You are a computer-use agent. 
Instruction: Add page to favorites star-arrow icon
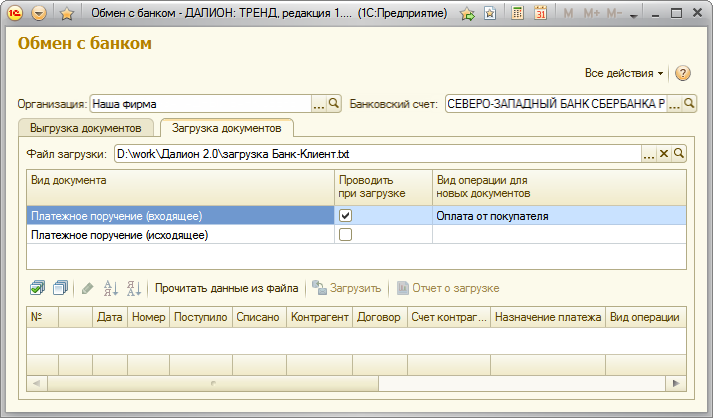point(467,14)
